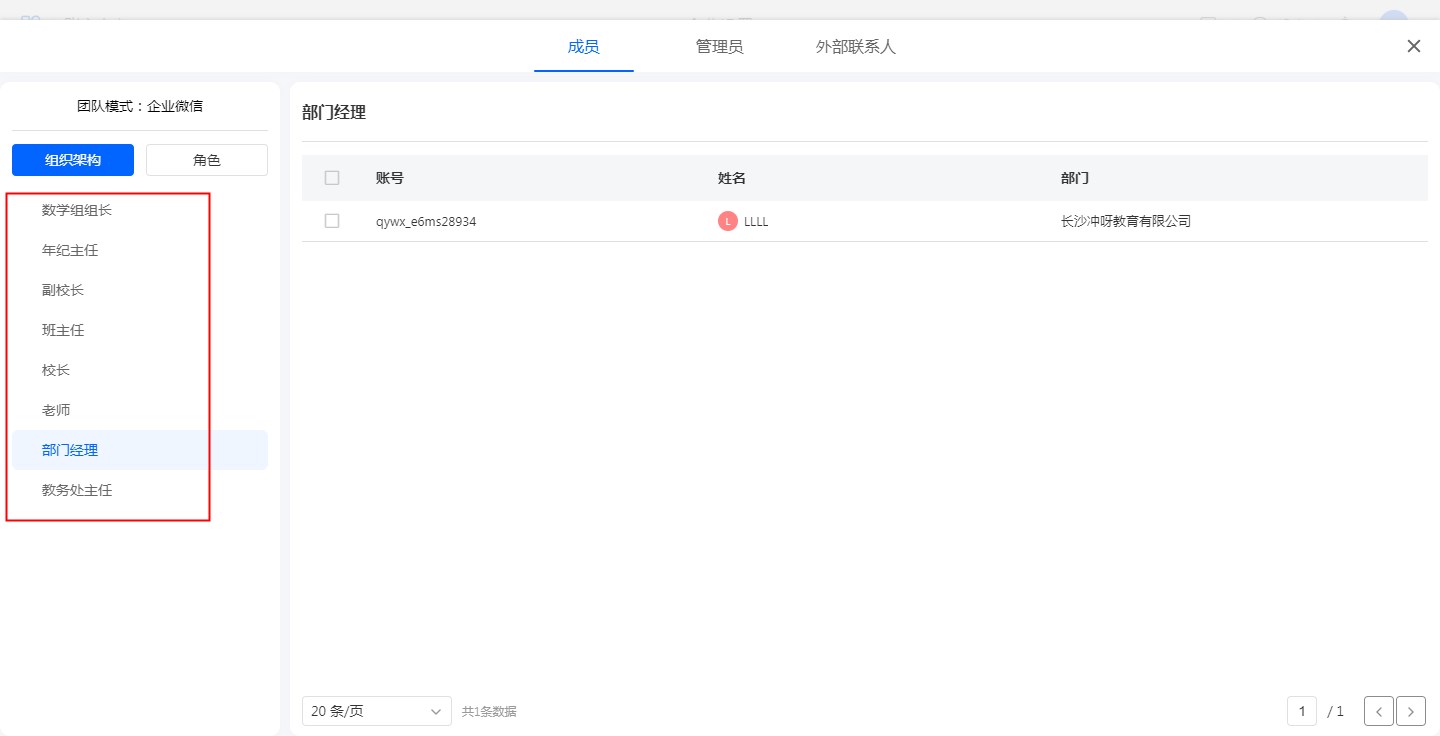Go to the previous page arrow
Viewport: 1440px width, 736px height.
[x=1378, y=711]
